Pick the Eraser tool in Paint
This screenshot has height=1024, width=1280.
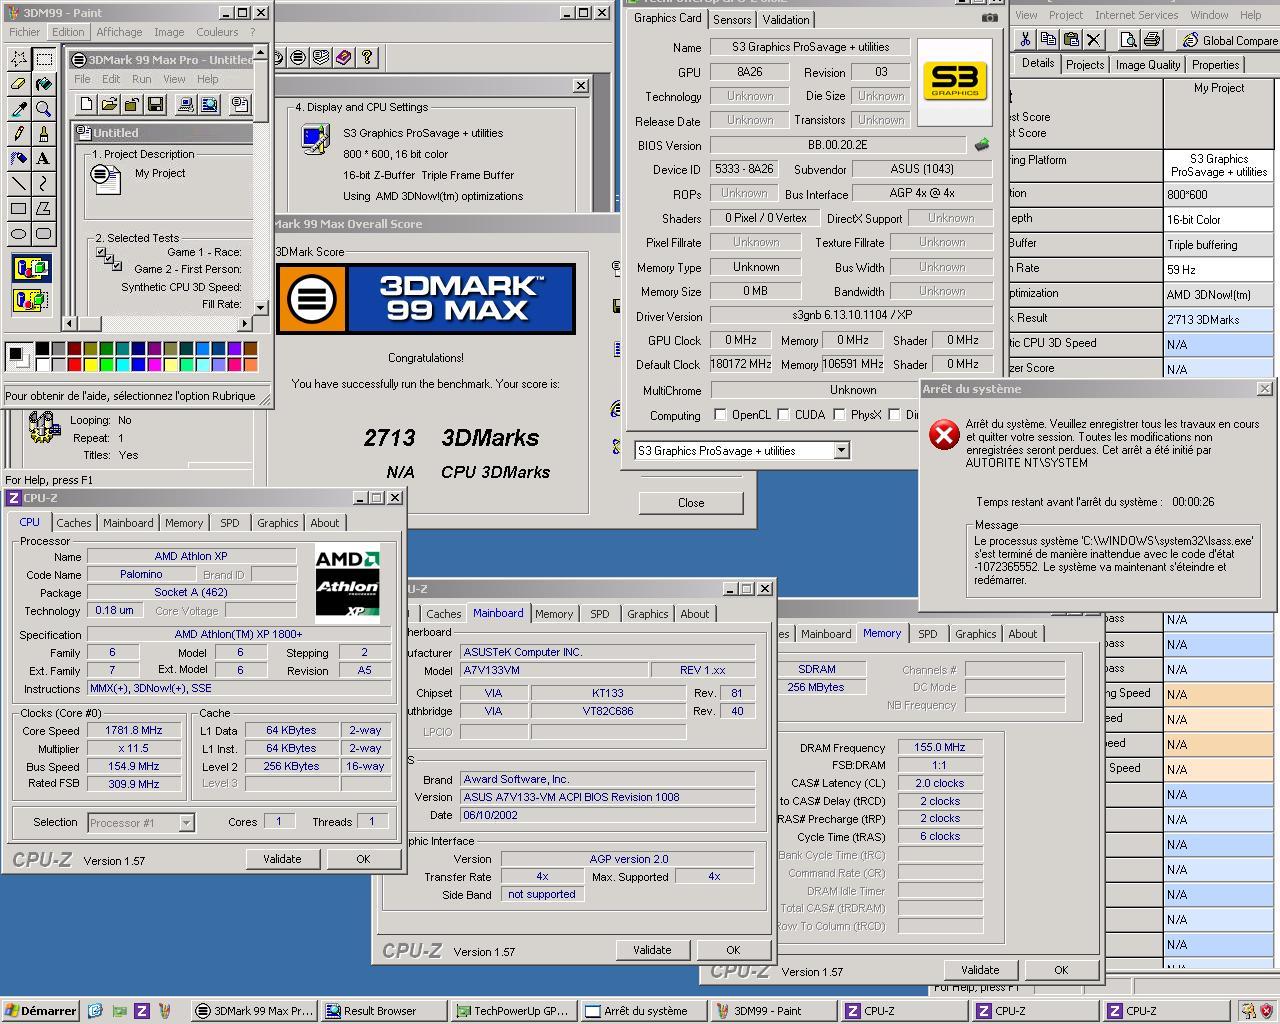tap(18, 84)
